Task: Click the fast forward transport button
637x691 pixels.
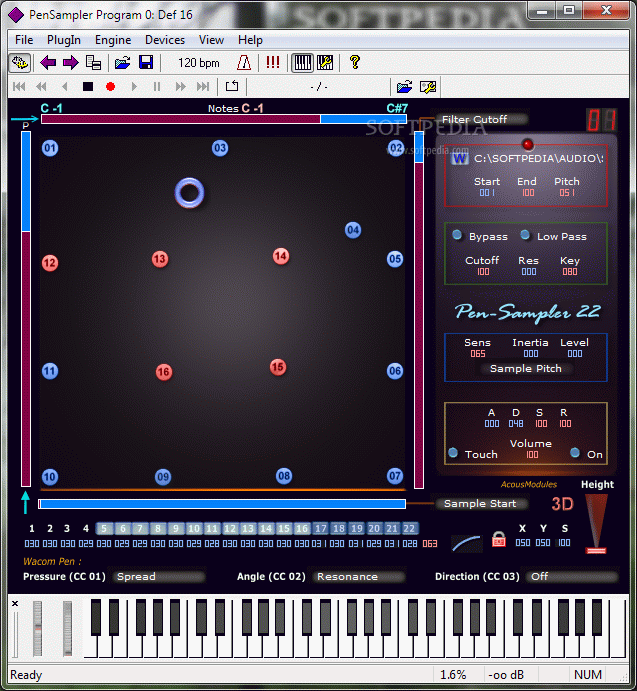Action: point(180,86)
